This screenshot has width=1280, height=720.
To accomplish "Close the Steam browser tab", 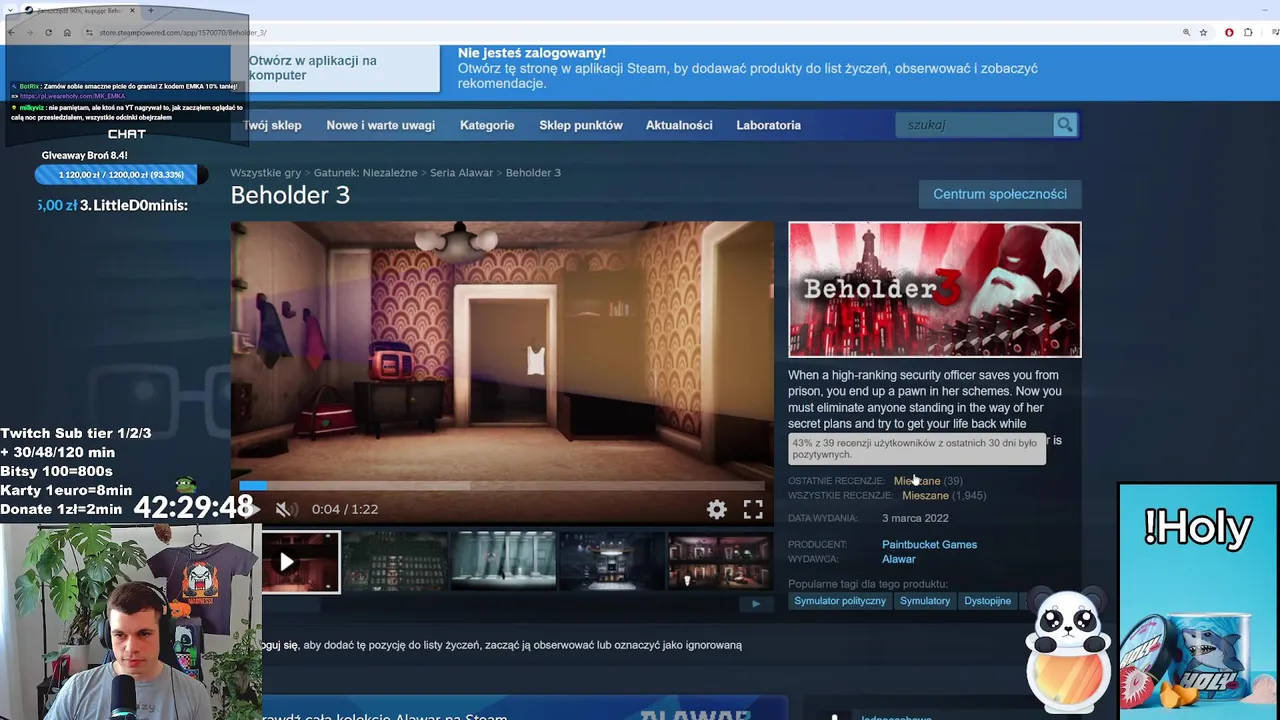I will point(132,10).
